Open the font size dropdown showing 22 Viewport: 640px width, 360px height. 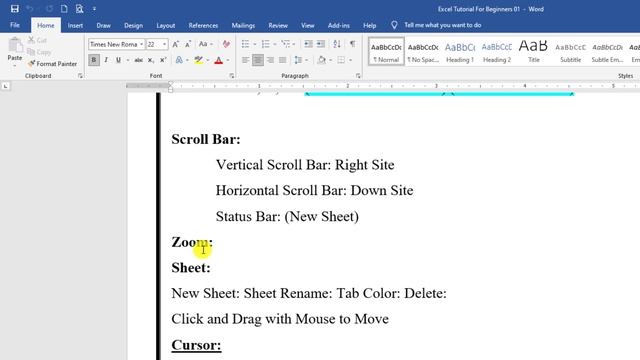(164, 44)
